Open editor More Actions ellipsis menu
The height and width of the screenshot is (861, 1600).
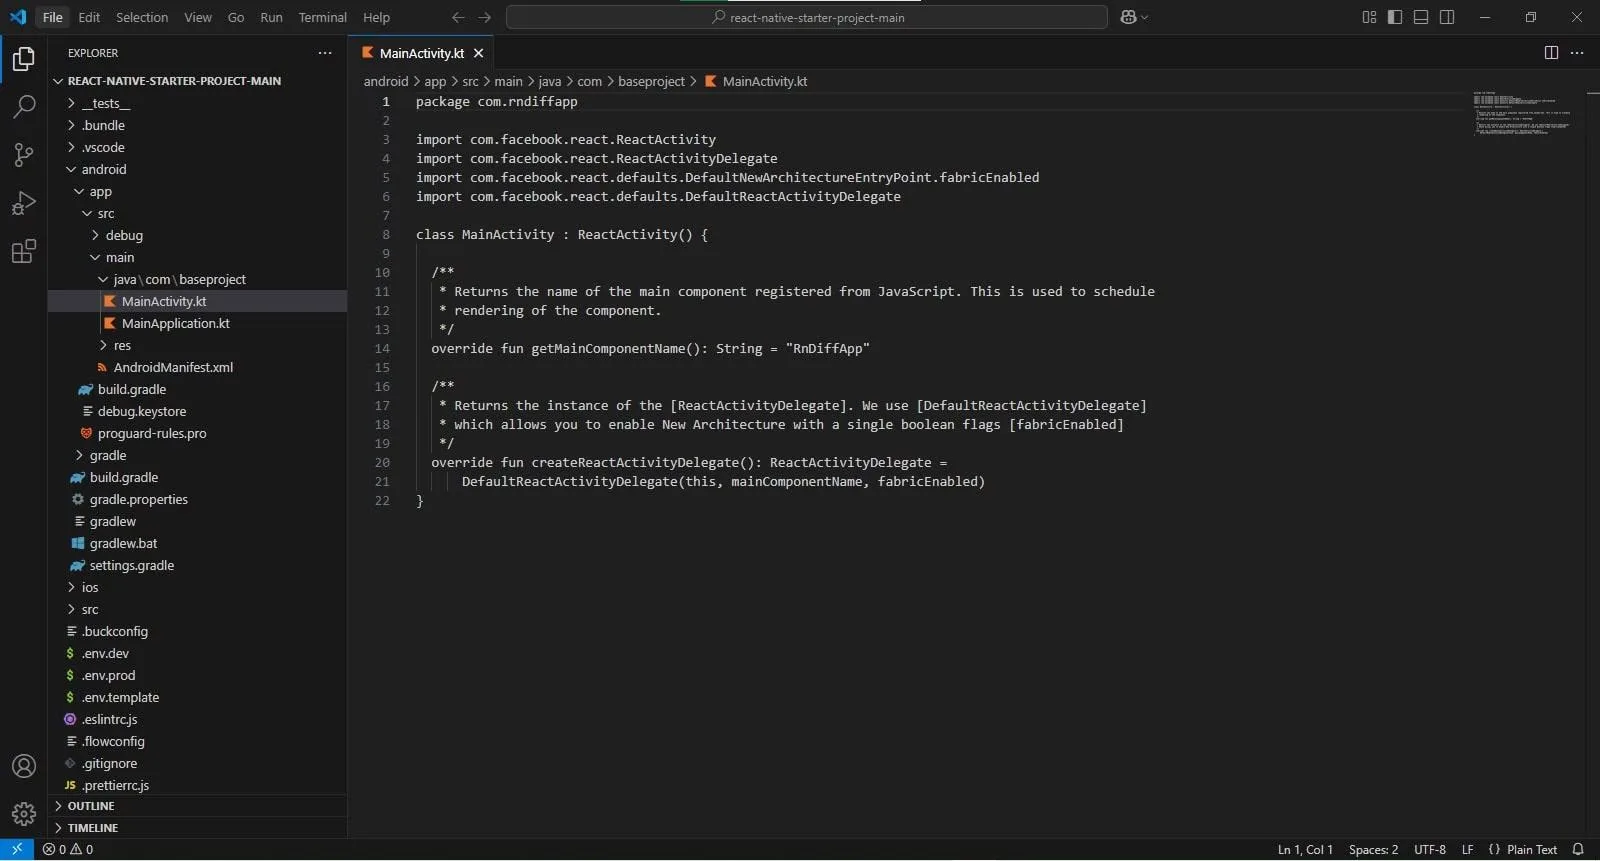coord(1577,53)
